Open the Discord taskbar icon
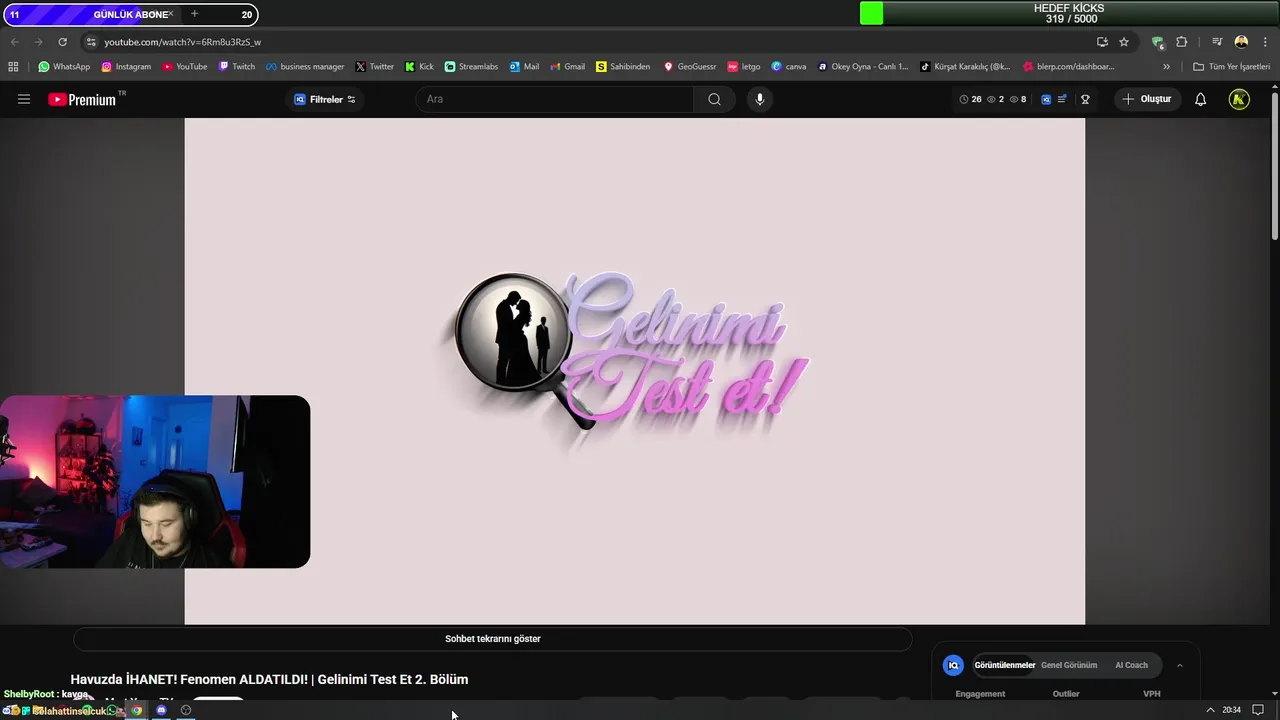 (x=161, y=710)
